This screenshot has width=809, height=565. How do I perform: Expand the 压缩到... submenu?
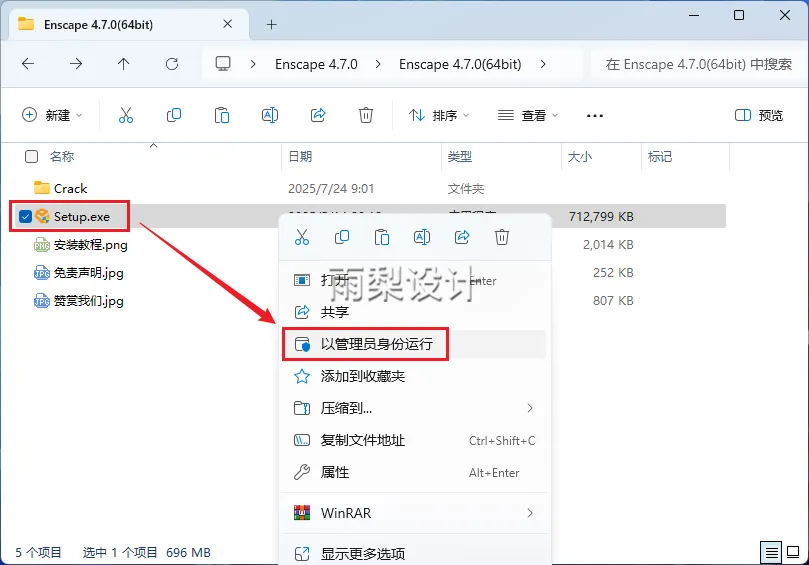coord(530,408)
